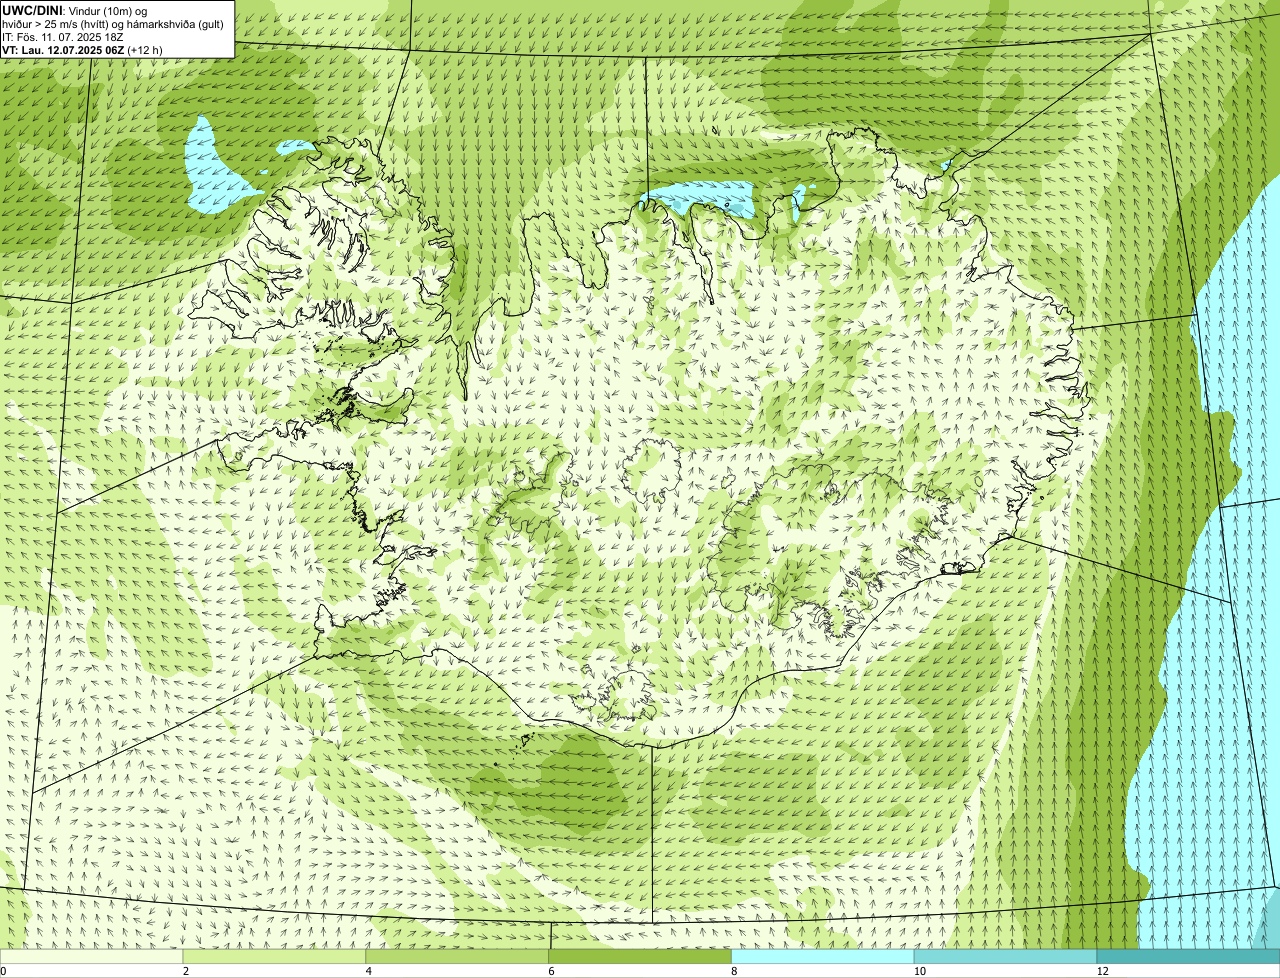
Task: Click the valid time "VT: Lau. 12.07.2025 06Z (+12 h)"
Action: point(82,49)
